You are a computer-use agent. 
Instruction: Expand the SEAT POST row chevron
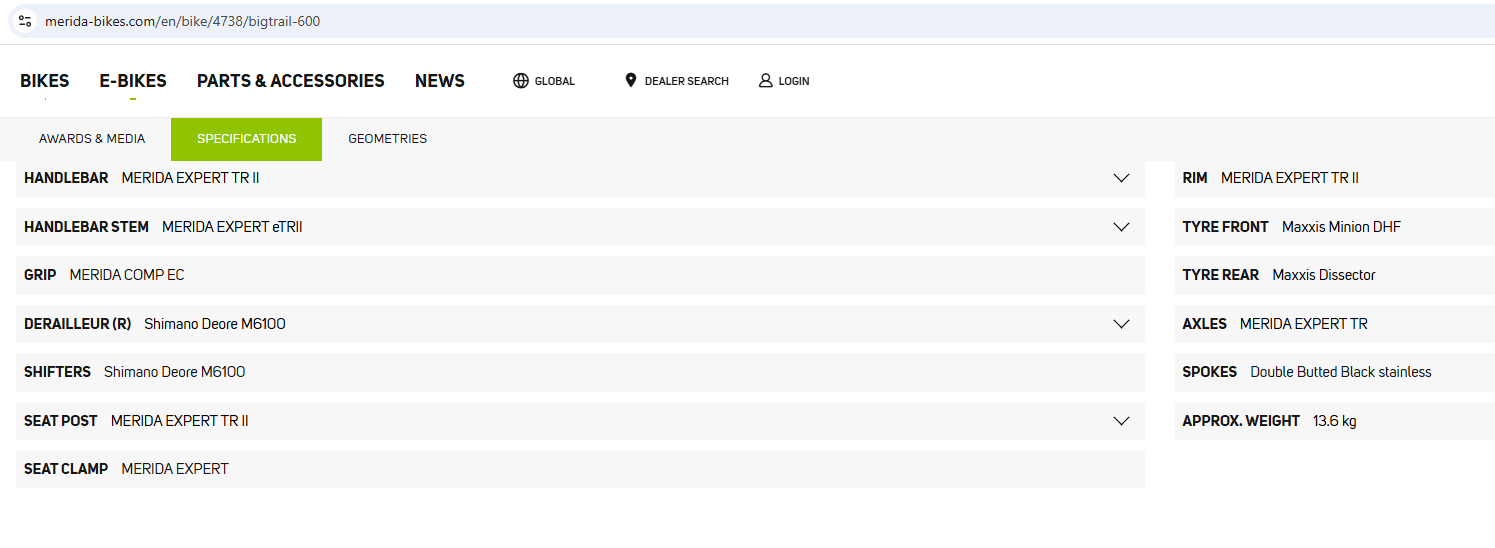(x=1121, y=421)
